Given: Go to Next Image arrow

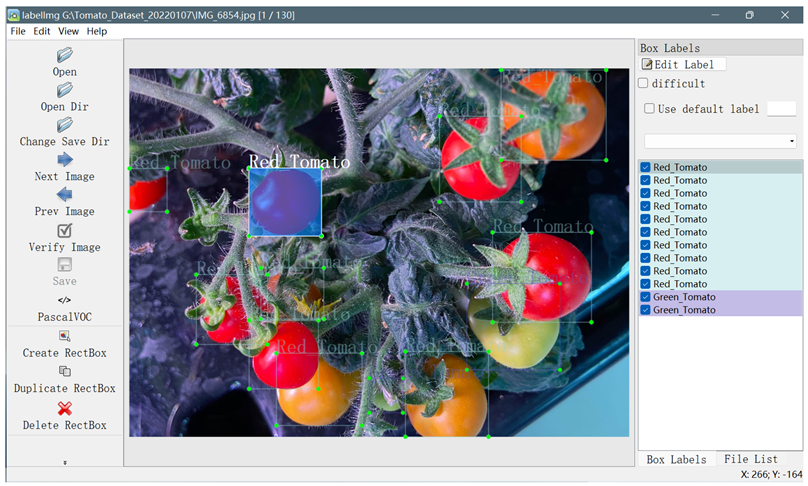Looking at the screenshot, I should (x=65, y=160).
